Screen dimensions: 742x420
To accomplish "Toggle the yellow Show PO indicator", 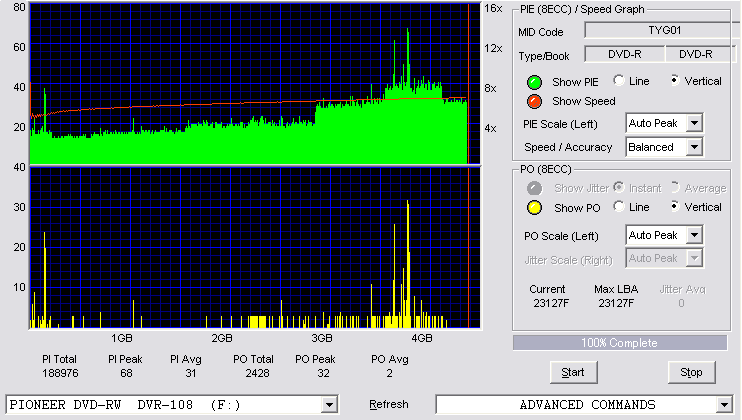I will coord(534,208).
